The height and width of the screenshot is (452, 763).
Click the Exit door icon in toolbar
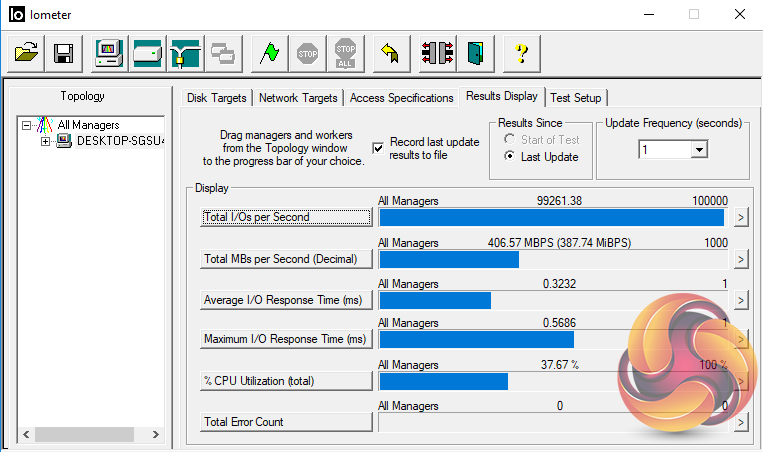475,53
